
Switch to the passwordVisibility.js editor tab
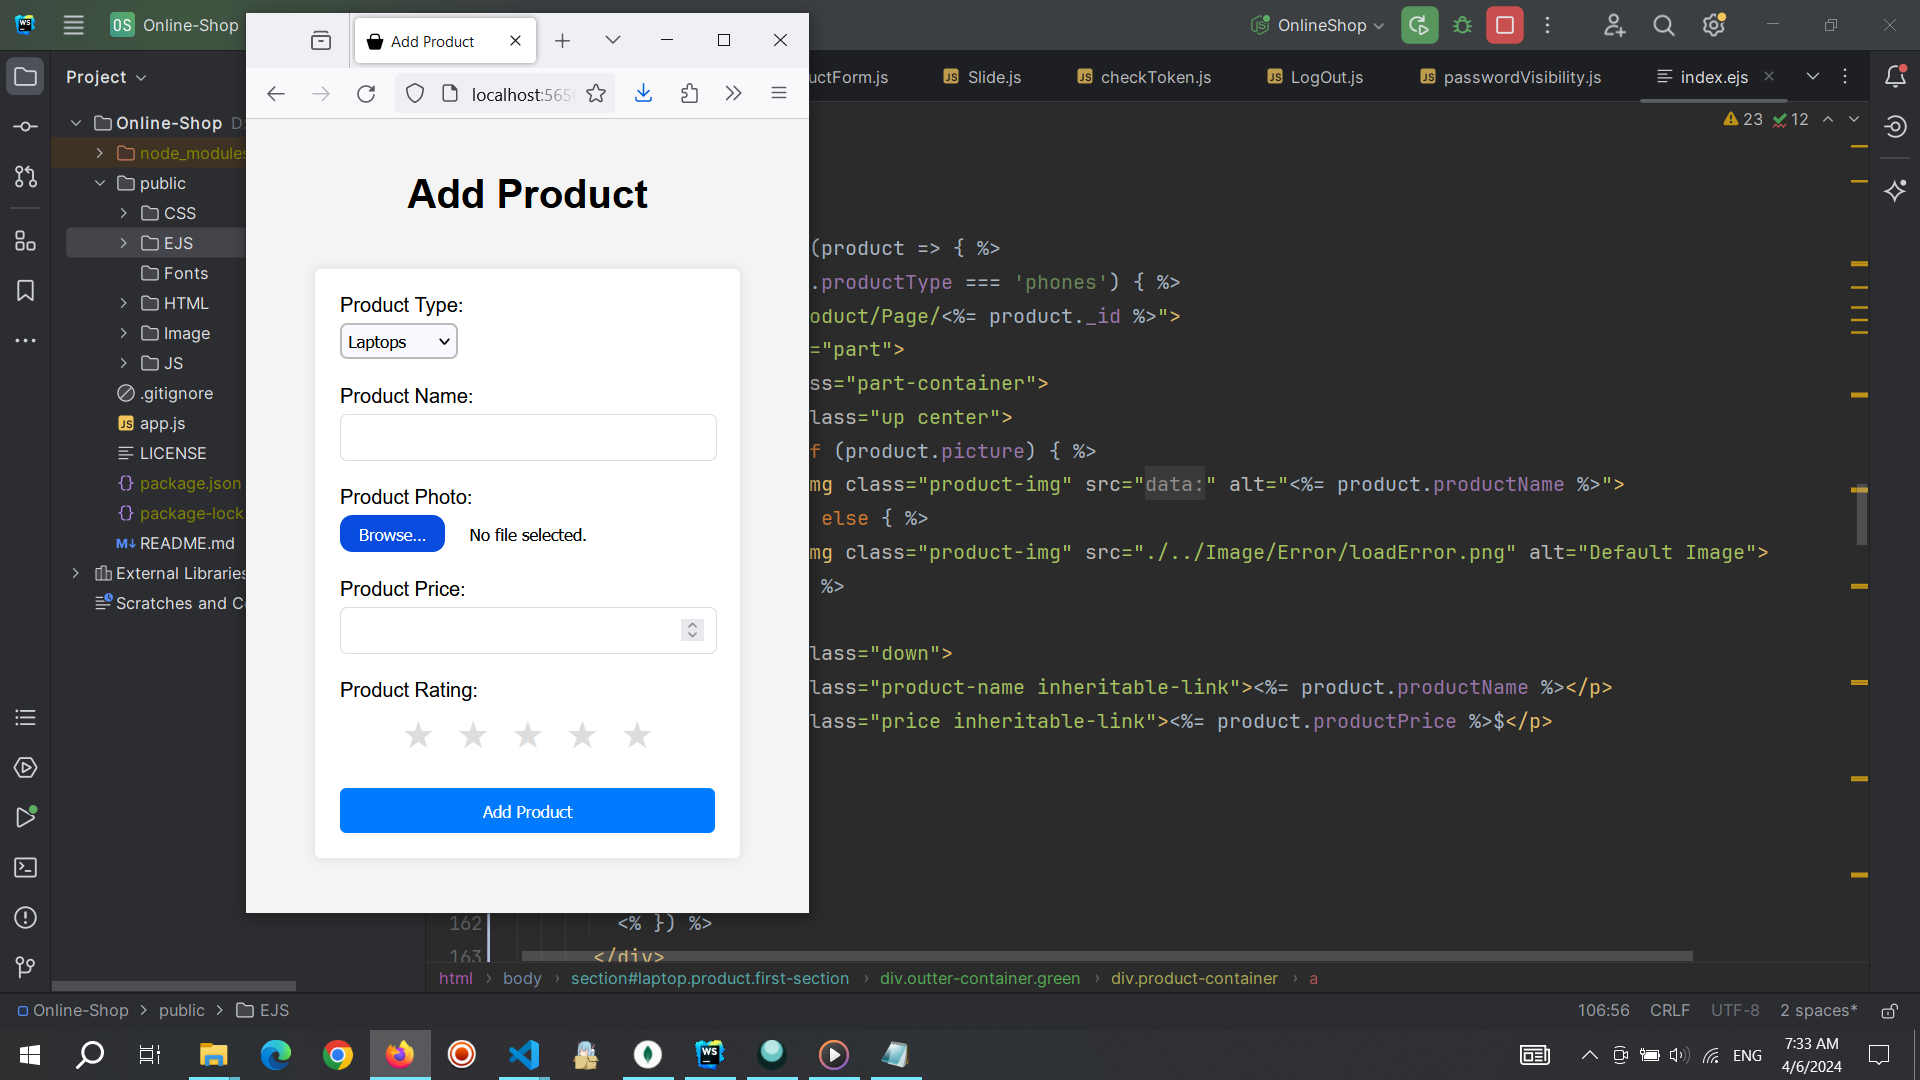pos(1510,77)
